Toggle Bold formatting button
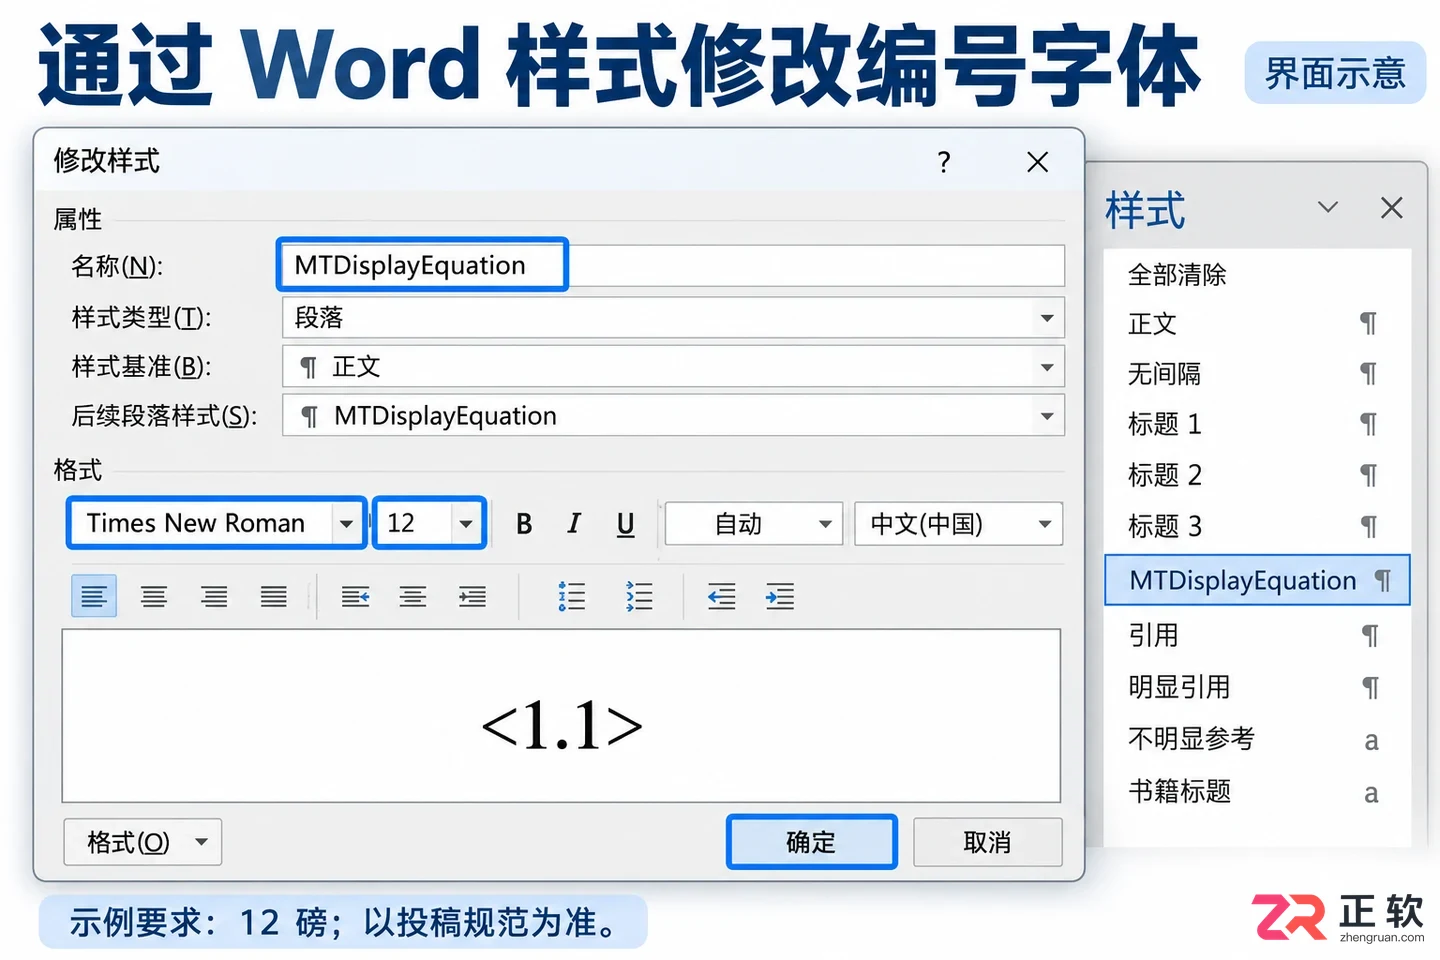 pyautogui.click(x=524, y=524)
